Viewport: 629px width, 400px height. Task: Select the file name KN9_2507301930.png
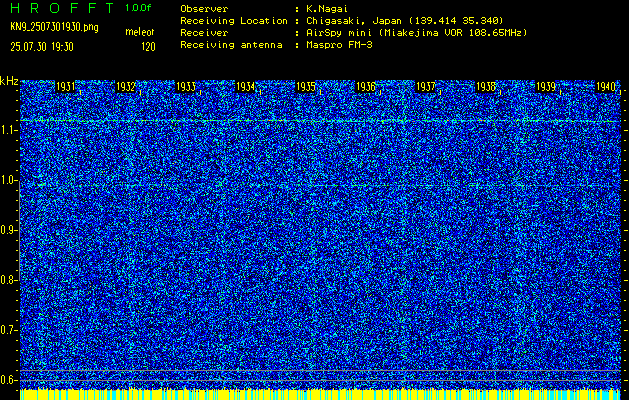[x=54, y=27]
